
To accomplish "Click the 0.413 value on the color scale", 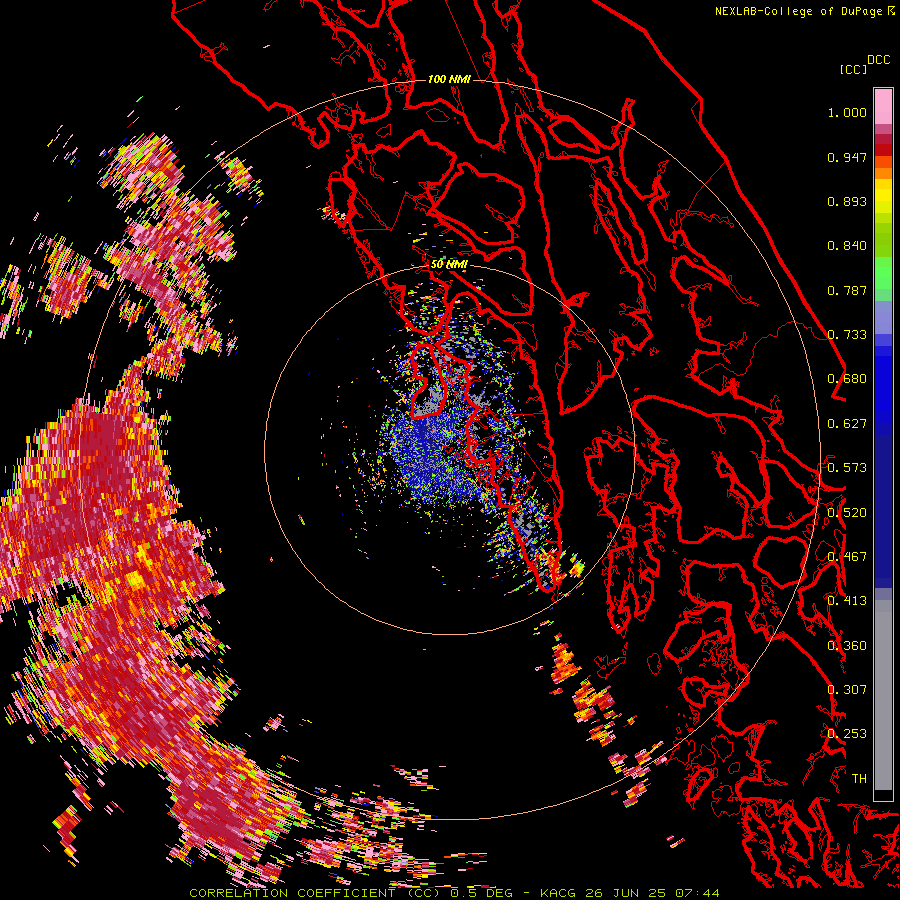I will click(x=847, y=601).
